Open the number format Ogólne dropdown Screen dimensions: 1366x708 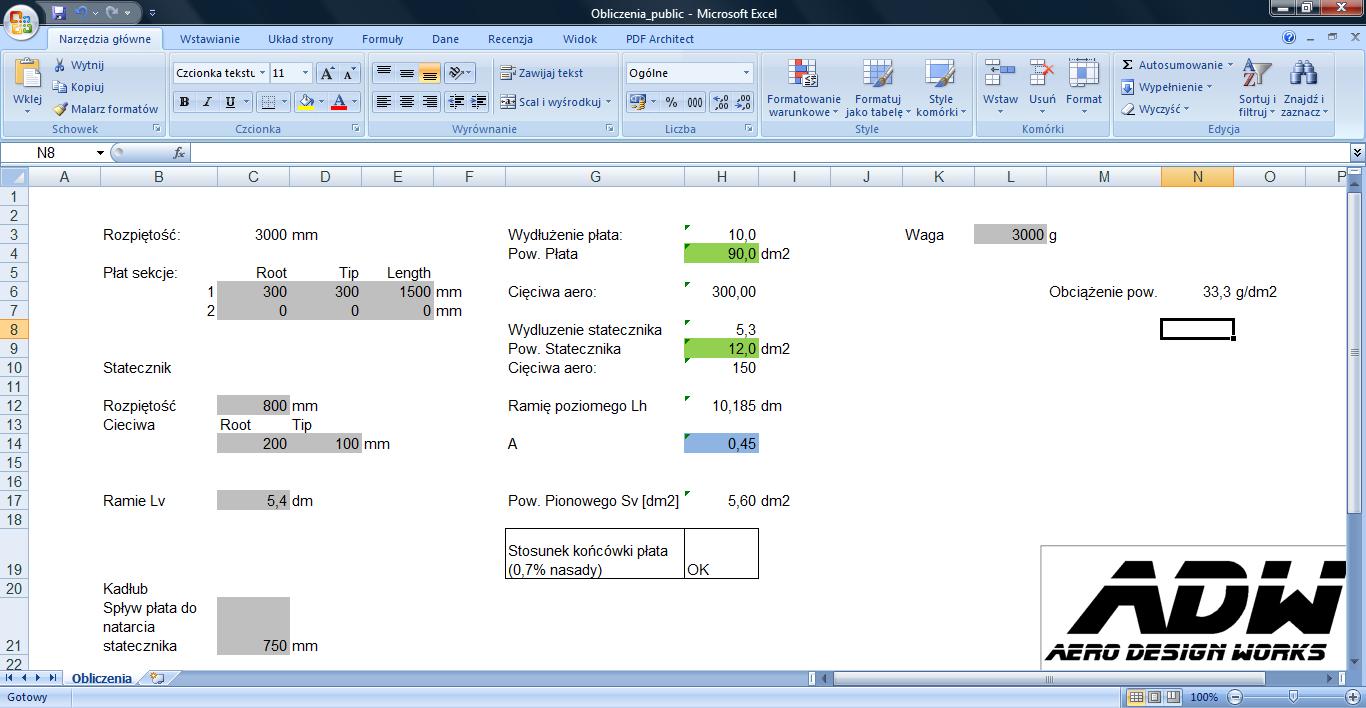click(746, 73)
